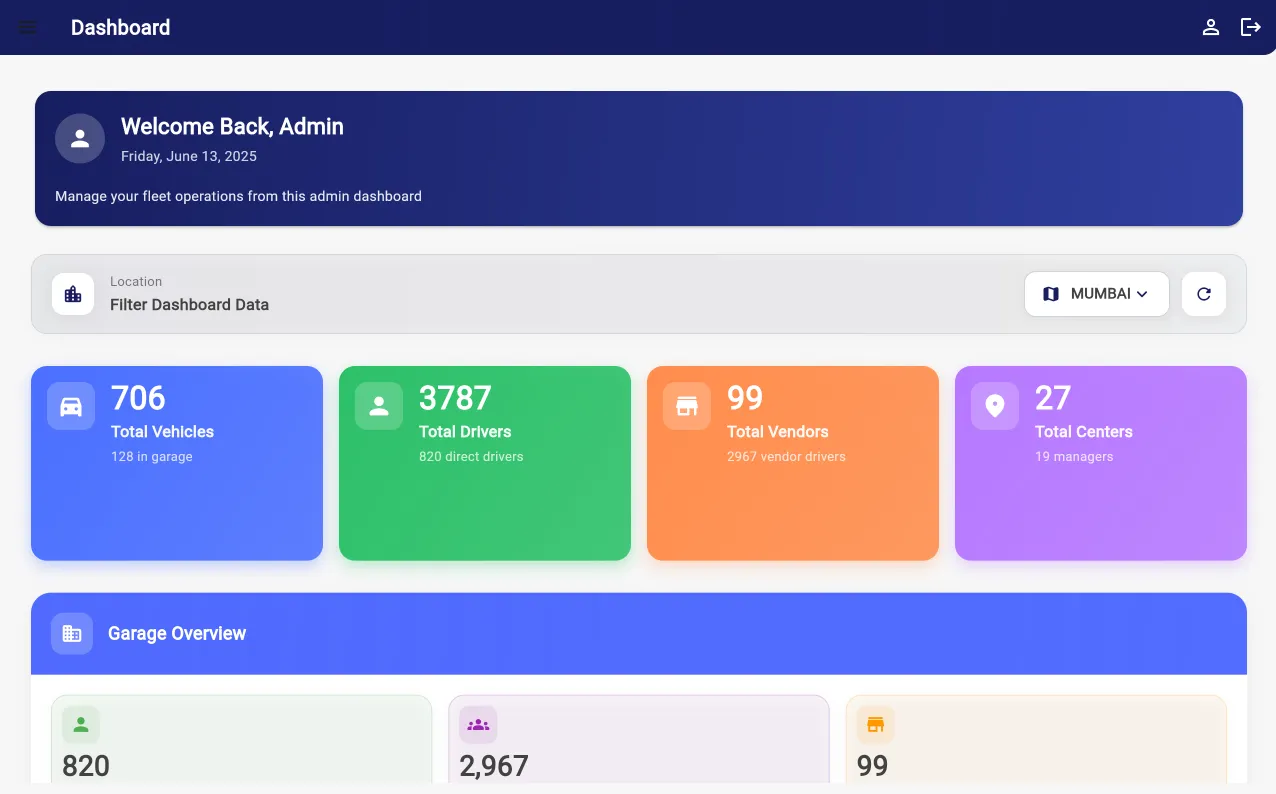This screenshot has width=1276, height=794.
Task: Click the 3787 drivers count
Action: click(x=455, y=398)
